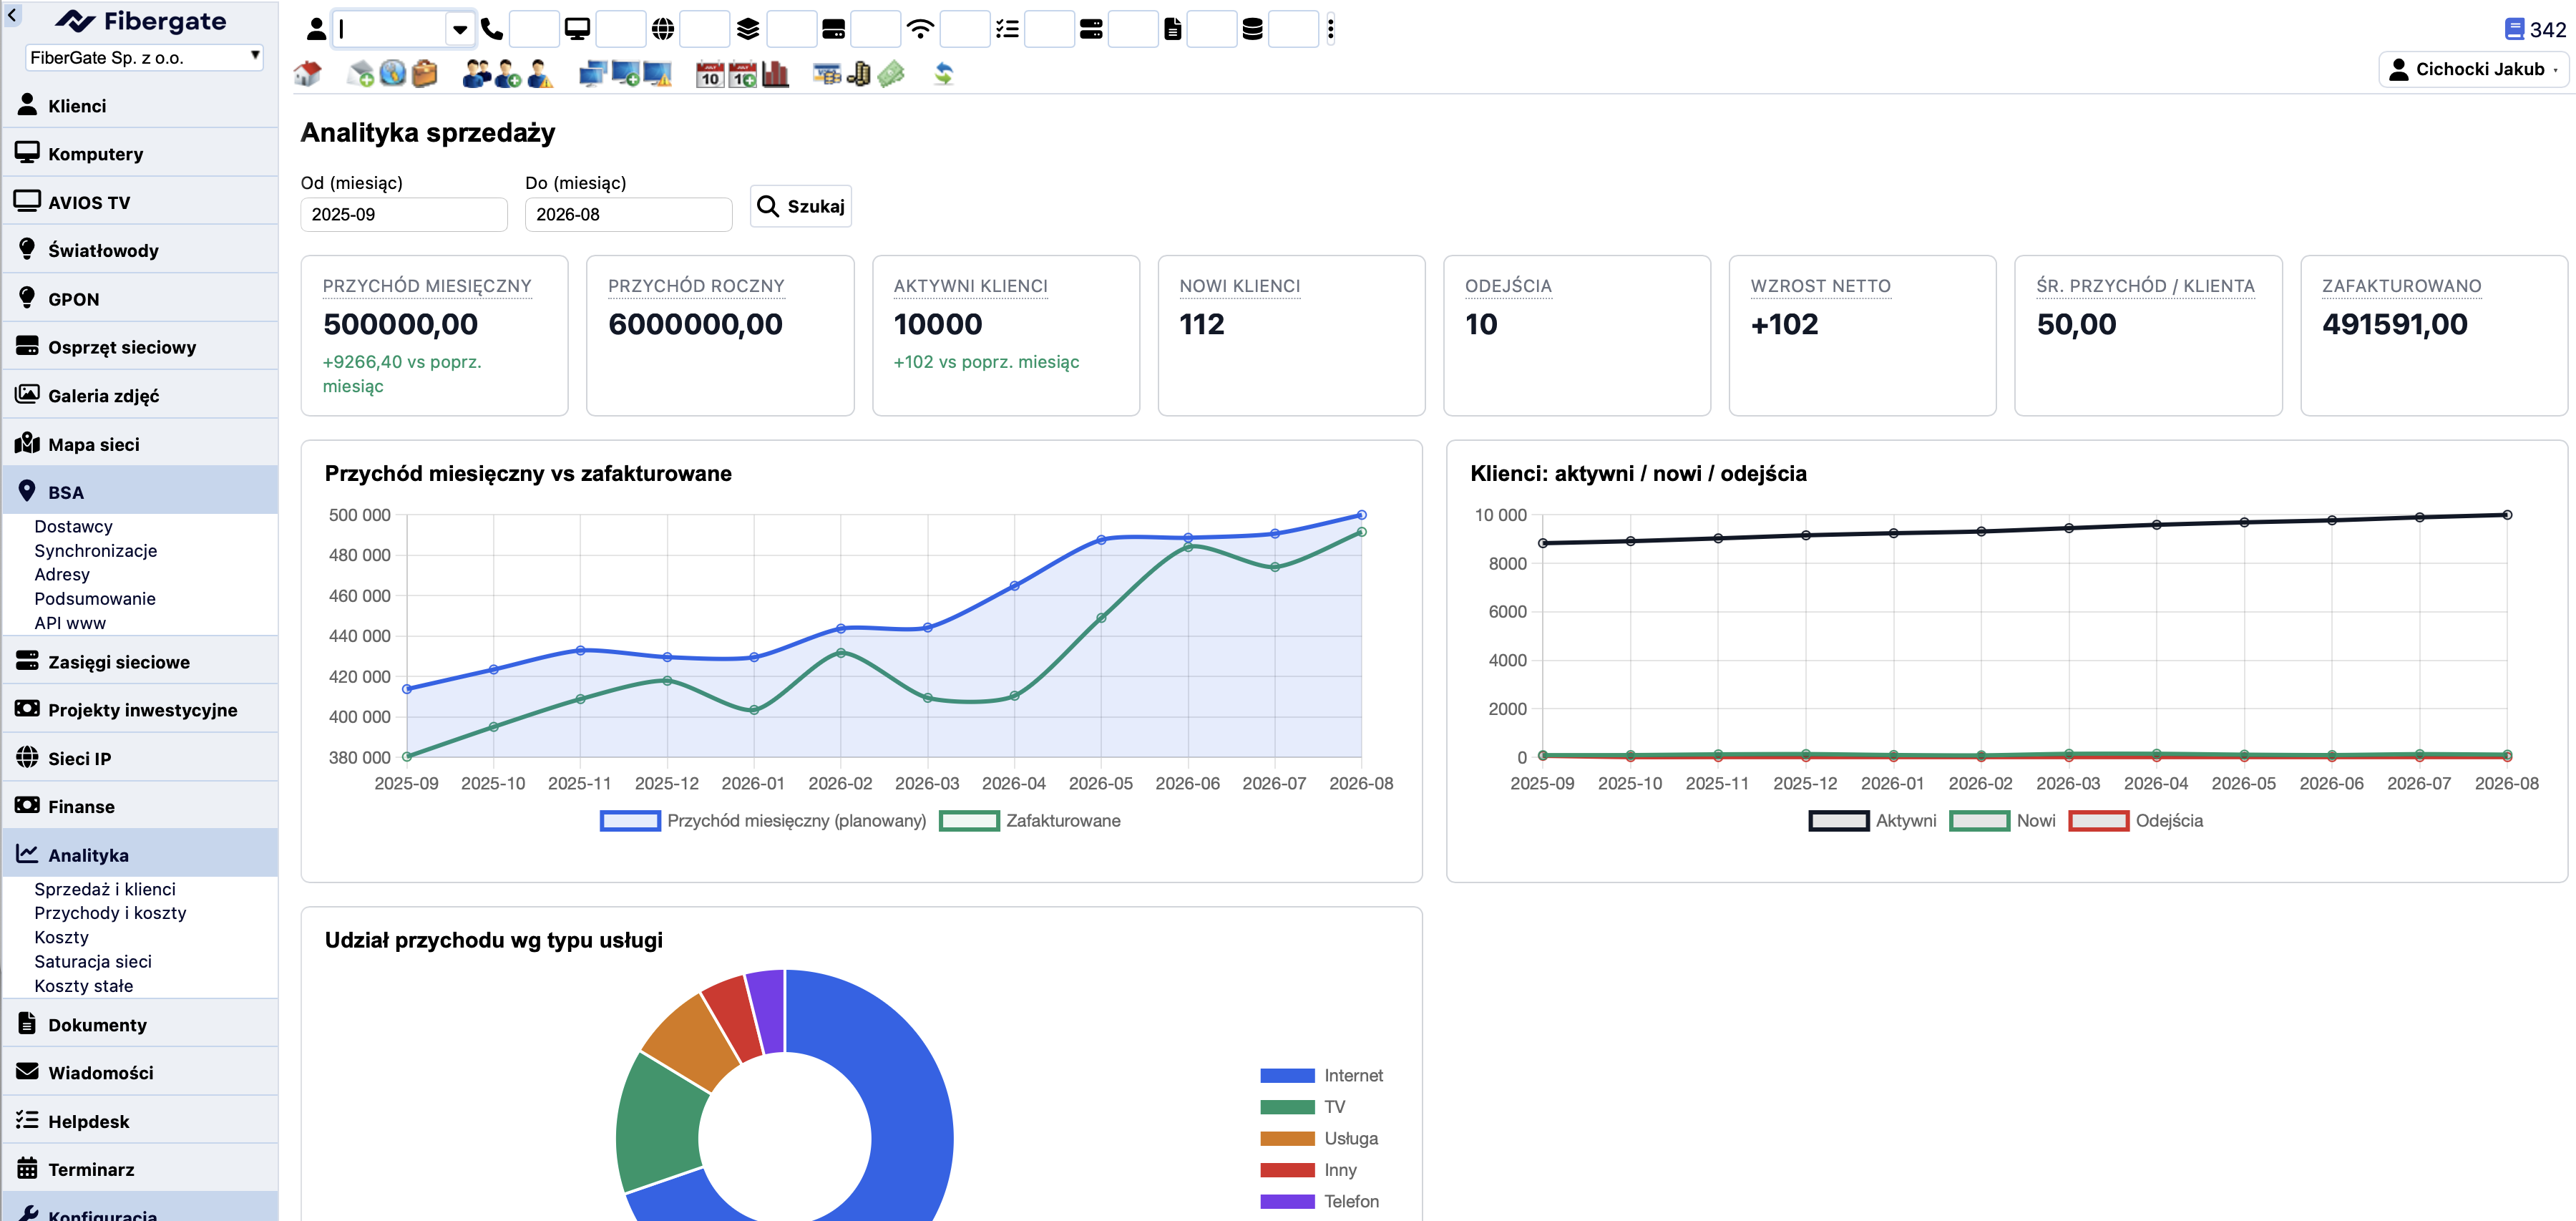Click the monitor with warning icon

pos(657,74)
